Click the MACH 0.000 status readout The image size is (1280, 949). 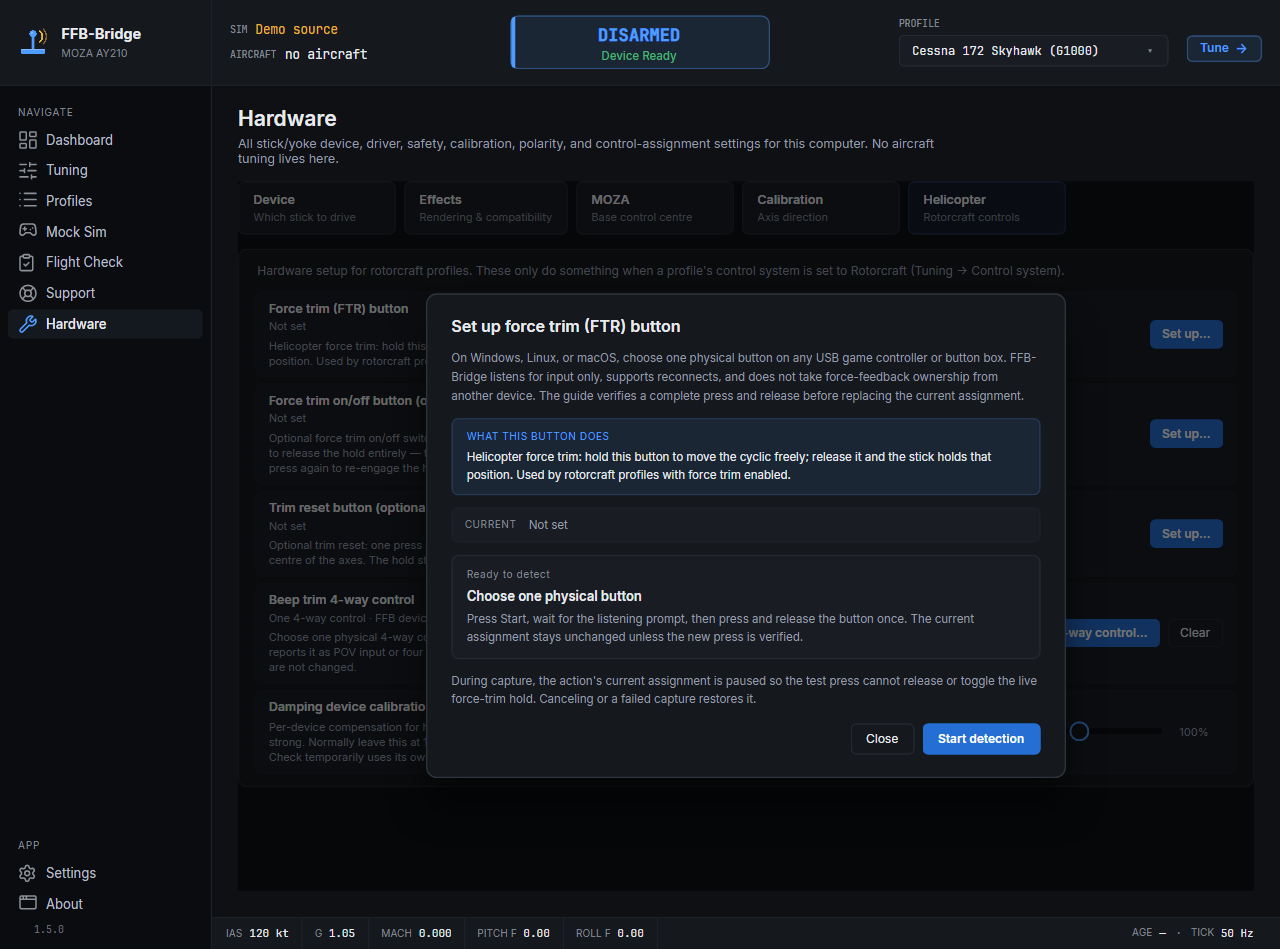pos(416,933)
